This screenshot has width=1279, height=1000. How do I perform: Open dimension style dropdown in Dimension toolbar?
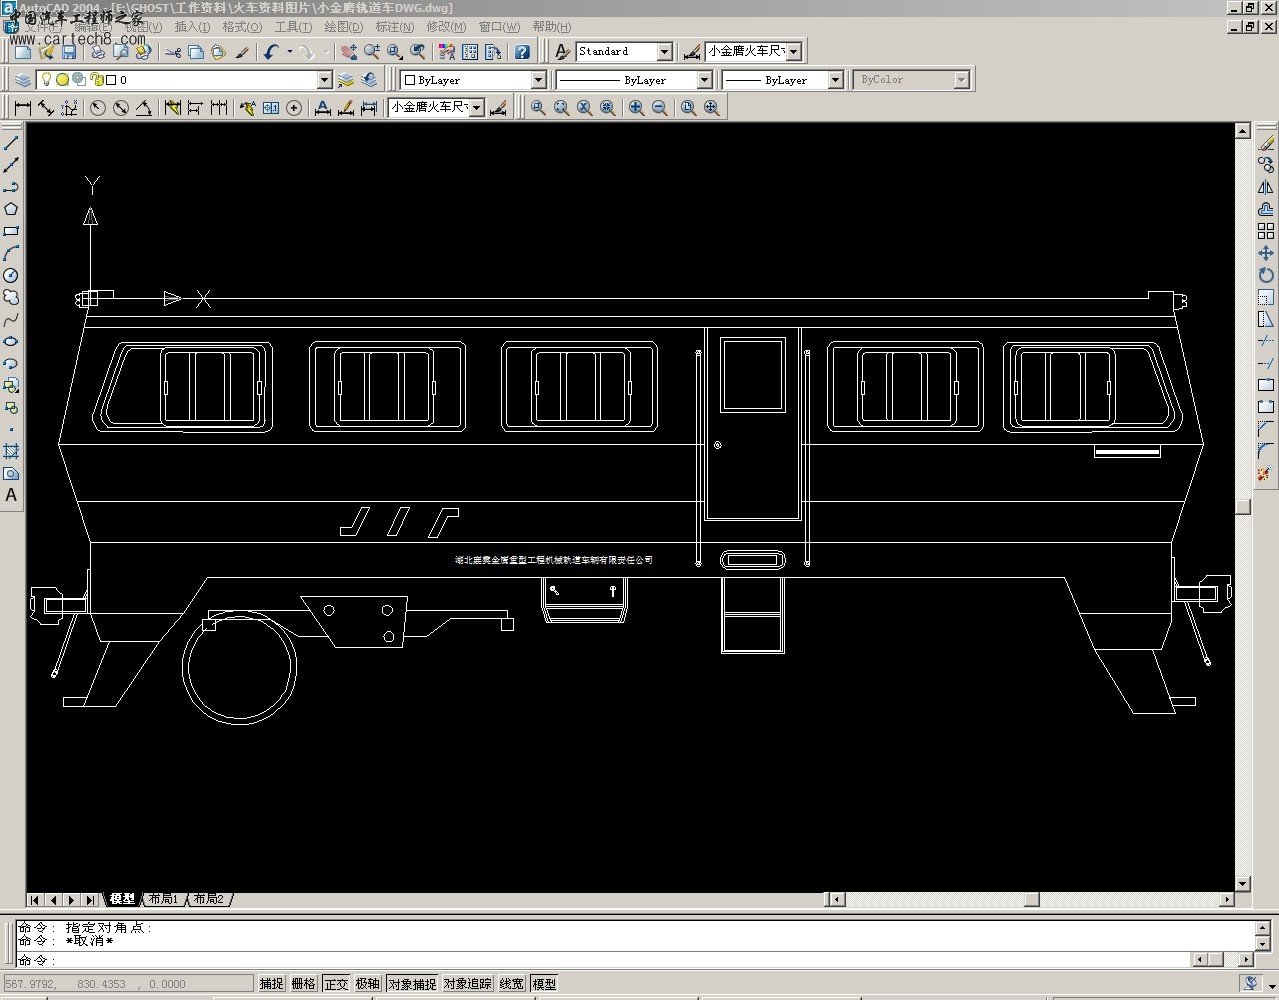(477, 108)
